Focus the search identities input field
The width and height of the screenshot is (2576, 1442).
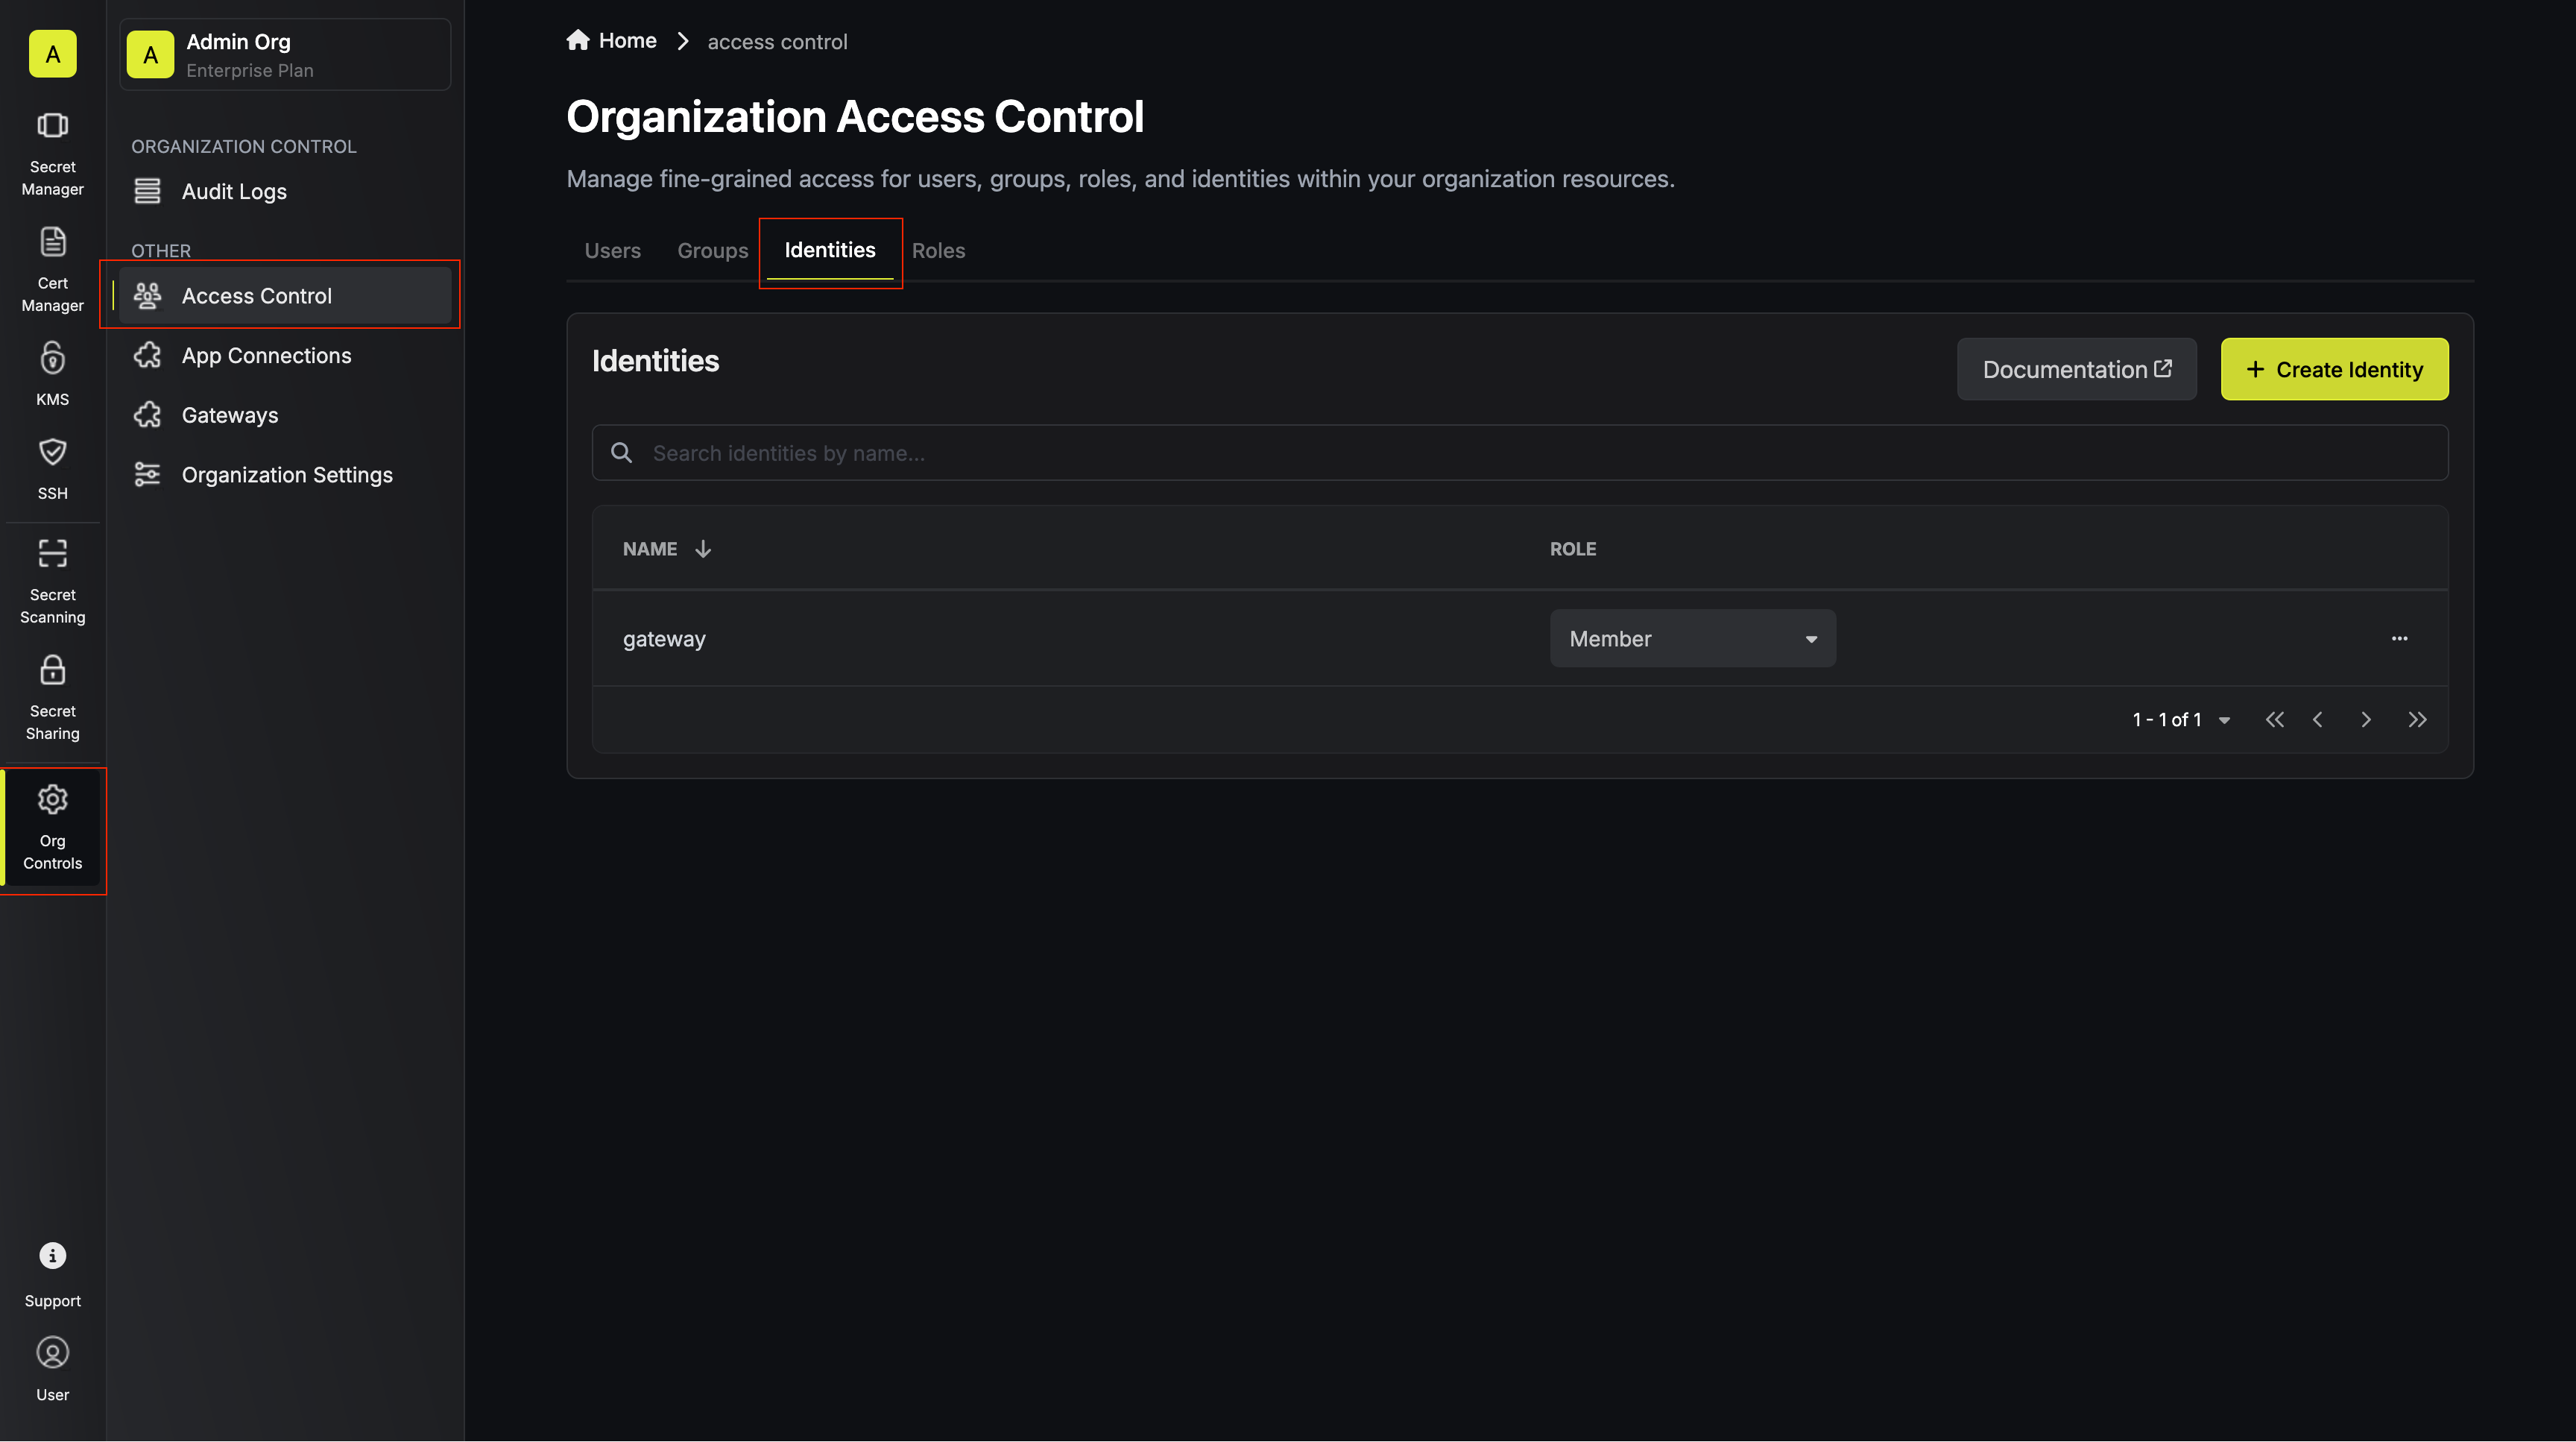tap(1520, 453)
